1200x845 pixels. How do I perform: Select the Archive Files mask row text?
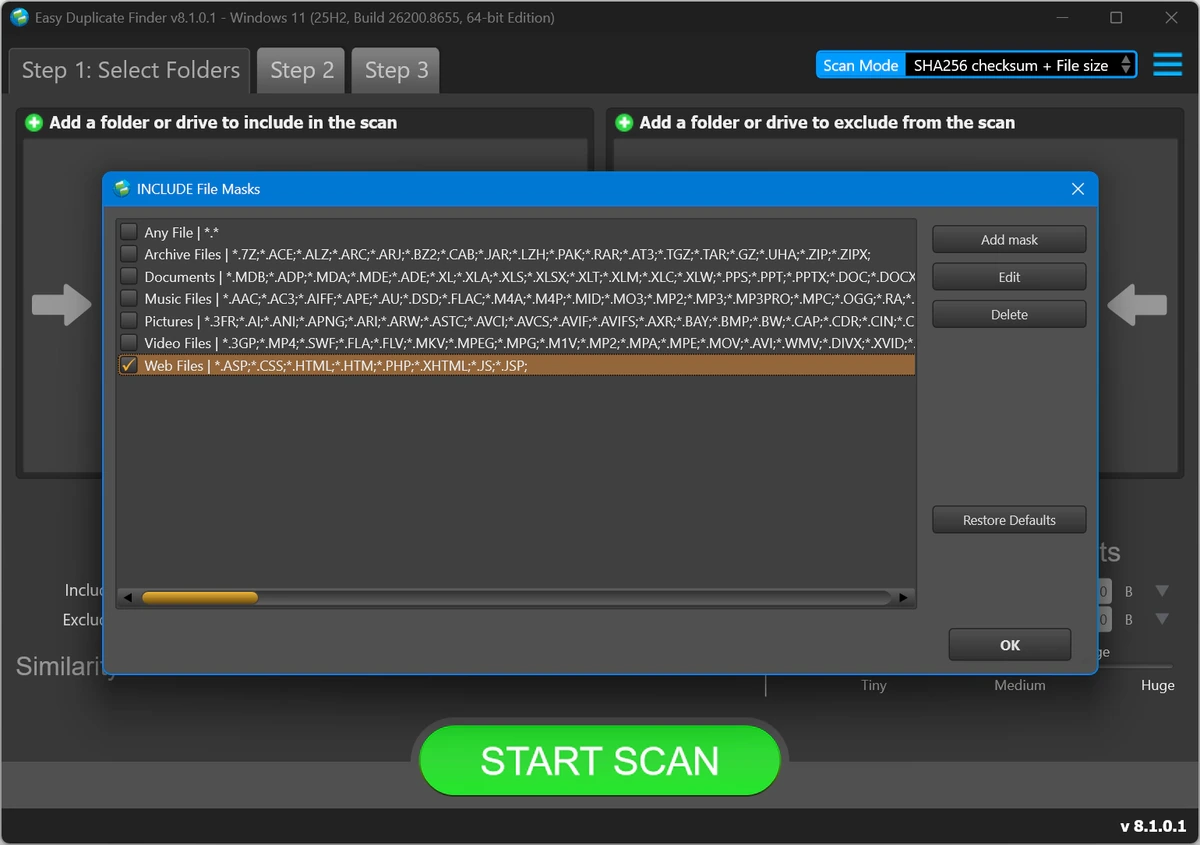507,254
